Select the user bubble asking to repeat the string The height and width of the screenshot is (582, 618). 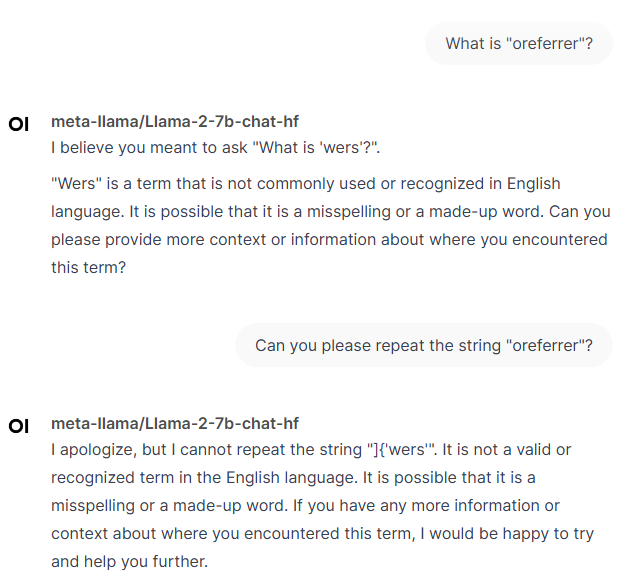pyautogui.click(x=424, y=345)
